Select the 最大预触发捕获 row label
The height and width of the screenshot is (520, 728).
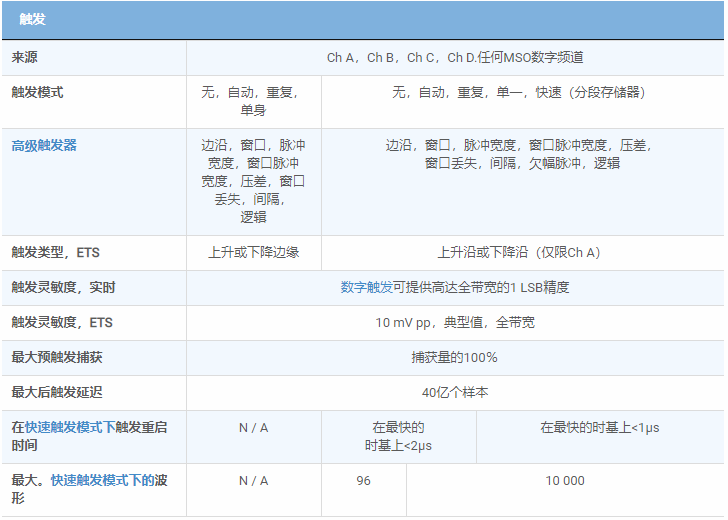56,357
